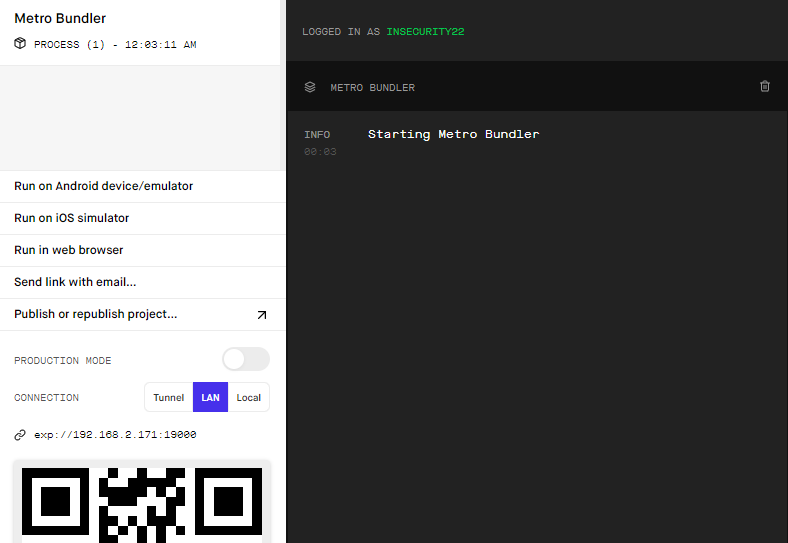This screenshot has height=543, width=788.
Task: Click the external arrow icon for Publish
Action: coord(262,315)
